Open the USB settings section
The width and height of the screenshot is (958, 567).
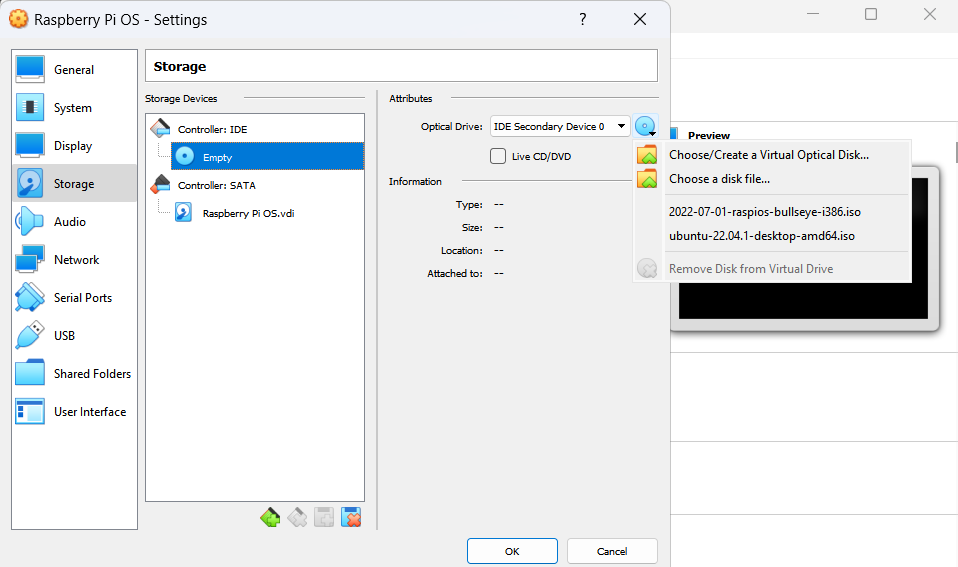pyautogui.click(x=64, y=336)
